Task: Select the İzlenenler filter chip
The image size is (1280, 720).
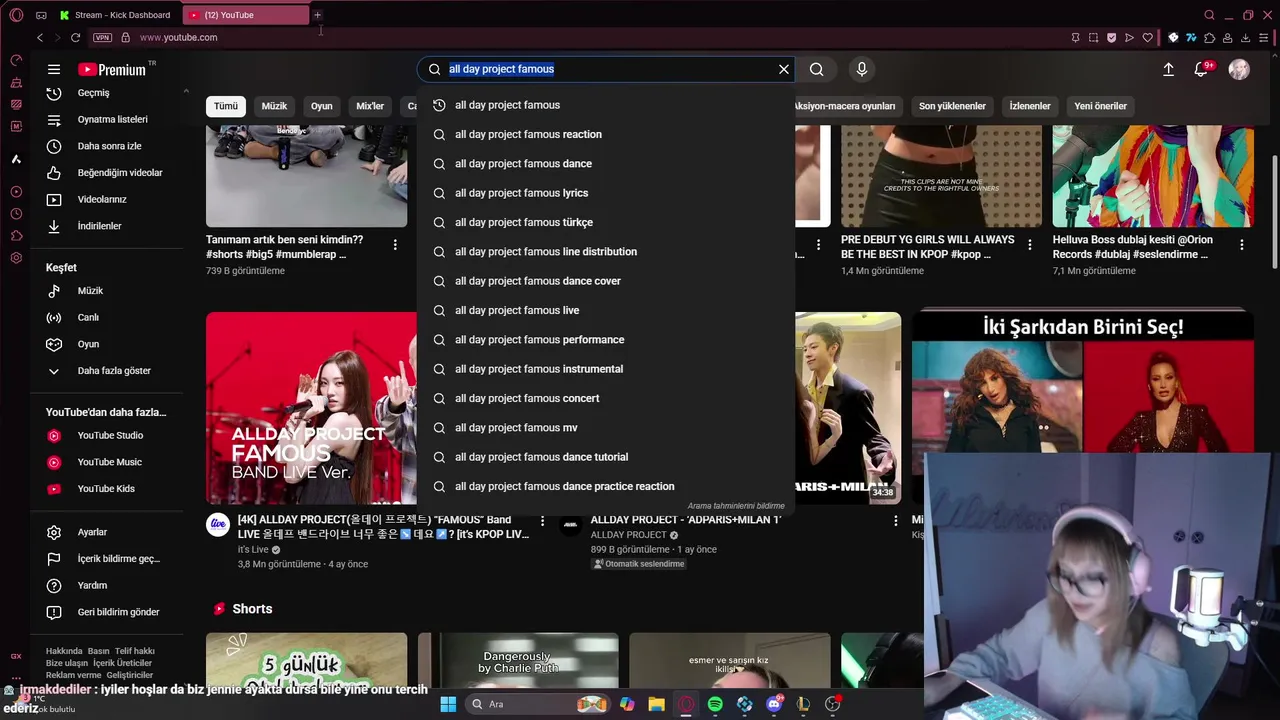Action: tap(1030, 106)
